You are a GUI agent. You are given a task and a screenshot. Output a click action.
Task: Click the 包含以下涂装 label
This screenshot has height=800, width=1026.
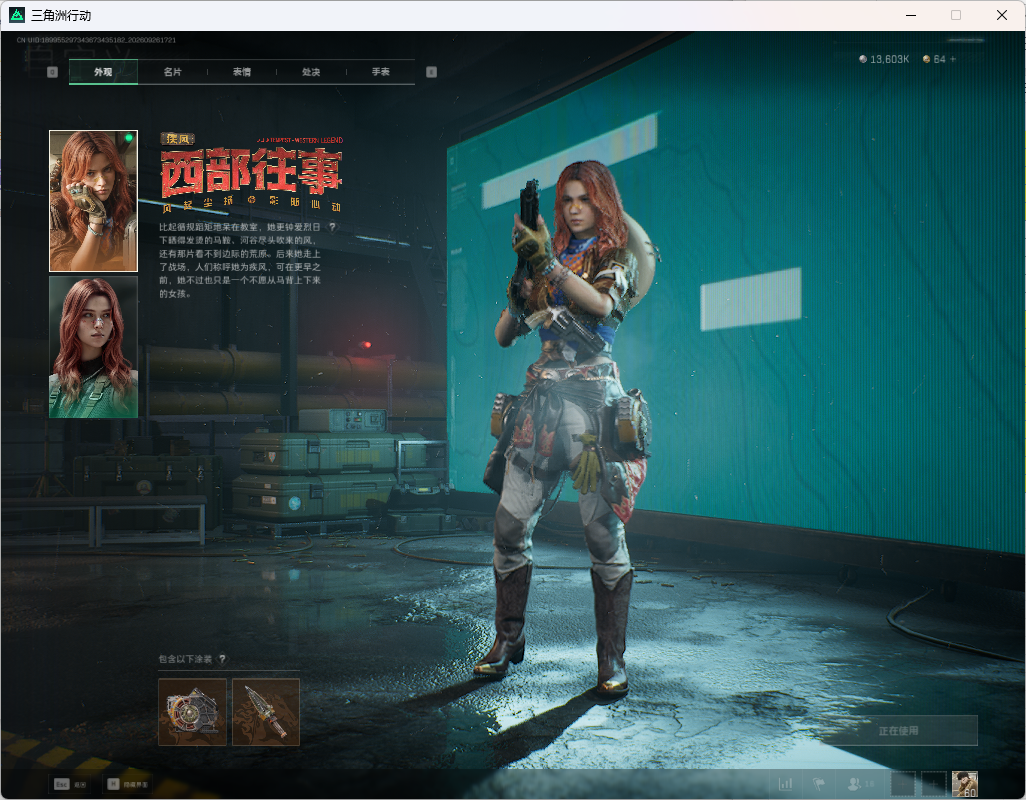click(x=185, y=659)
